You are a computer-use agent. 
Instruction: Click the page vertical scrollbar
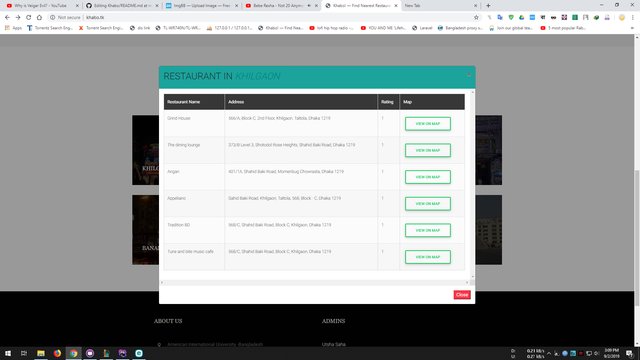(637, 238)
